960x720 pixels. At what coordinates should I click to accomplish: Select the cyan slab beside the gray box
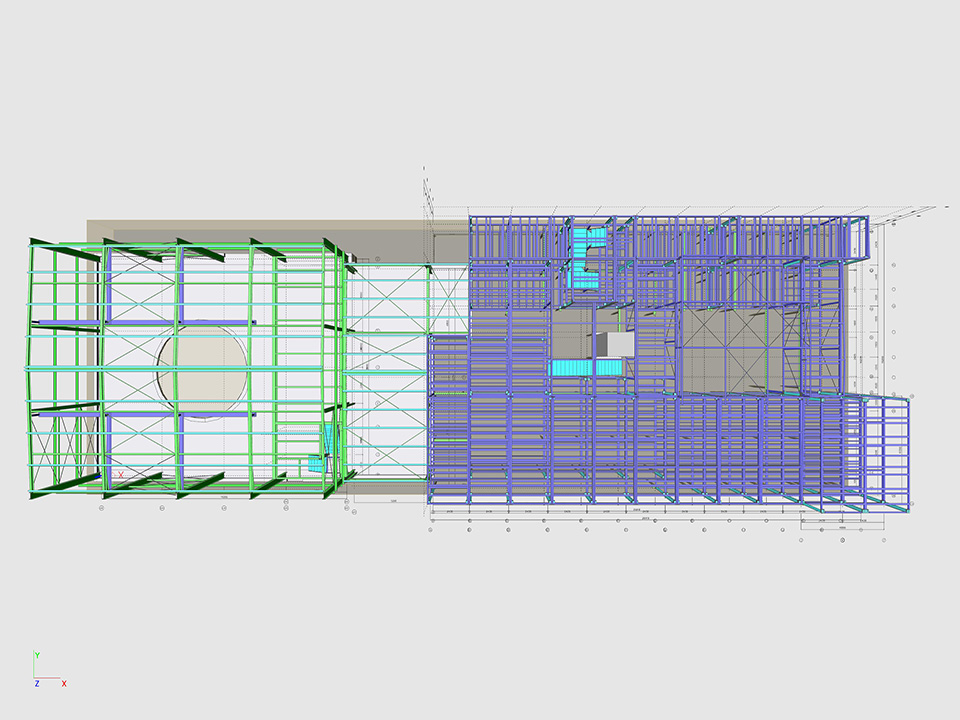(x=574, y=368)
